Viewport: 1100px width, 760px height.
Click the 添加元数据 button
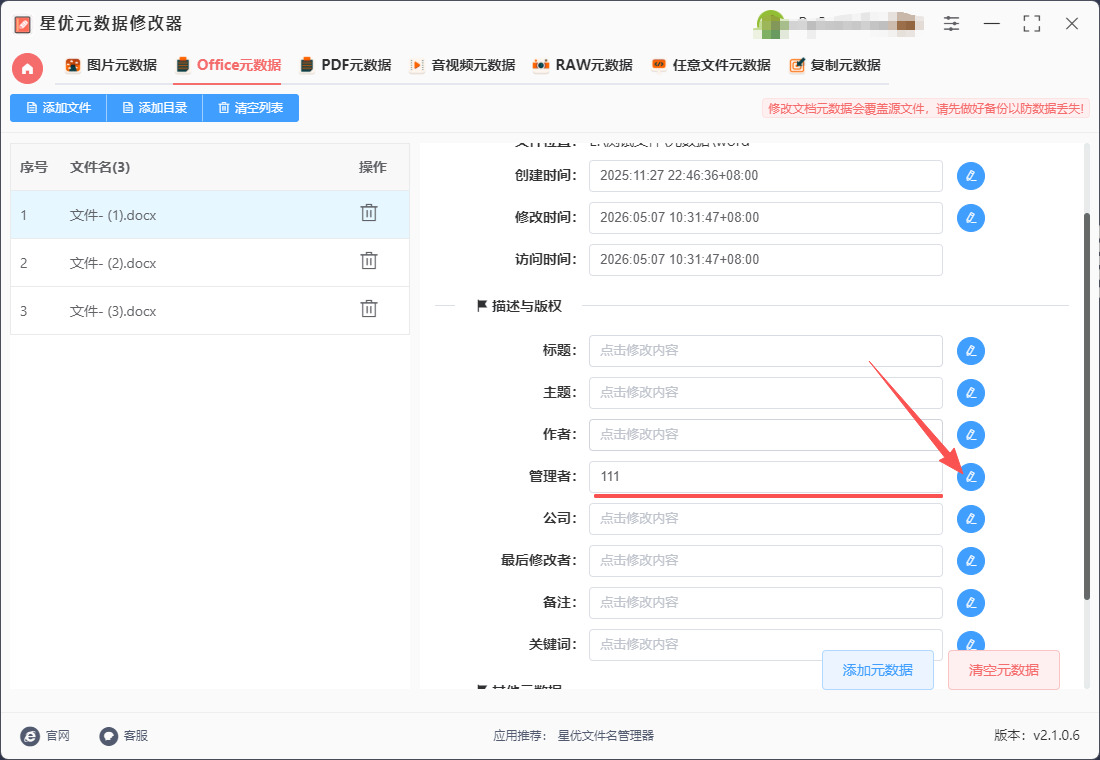[878, 670]
